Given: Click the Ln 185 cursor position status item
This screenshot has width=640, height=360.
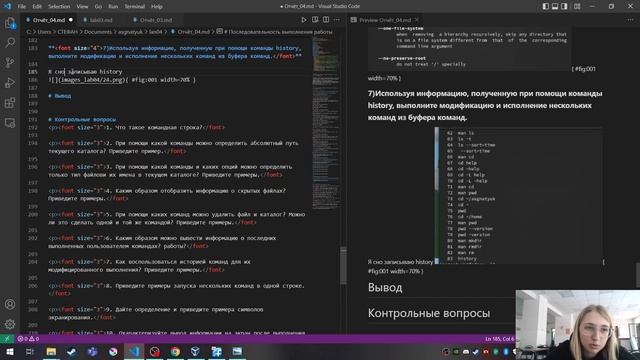Looking at the screenshot, I should [500, 339].
